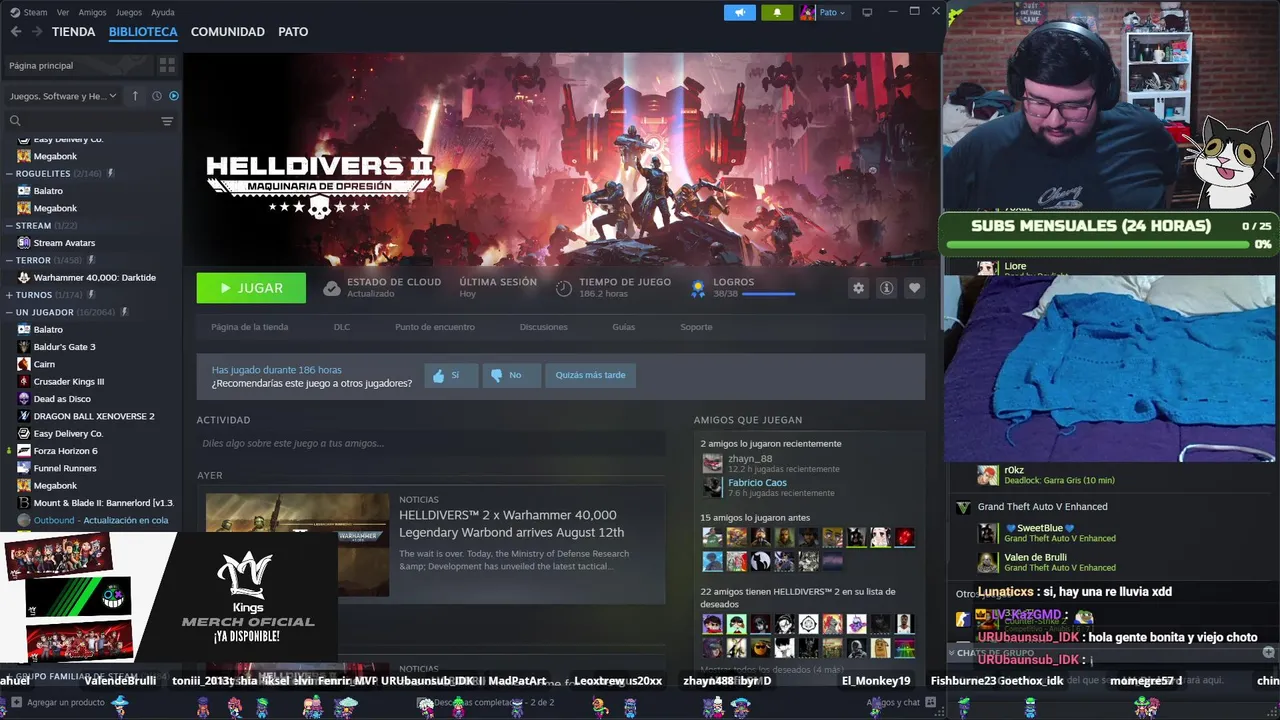Open the Guías link
This screenshot has width=1280, height=720.
pyautogui.click(x=624, y=327)
